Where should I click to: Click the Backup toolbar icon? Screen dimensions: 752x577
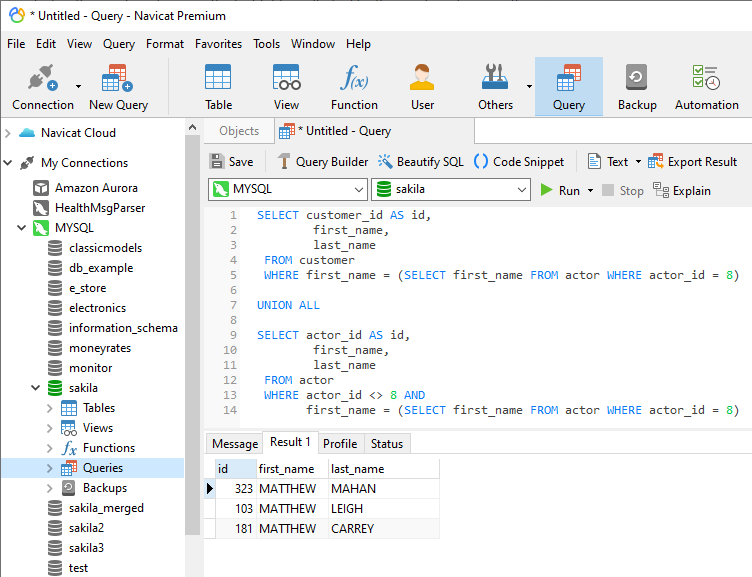pyautogui.click(x=637, y=87)
